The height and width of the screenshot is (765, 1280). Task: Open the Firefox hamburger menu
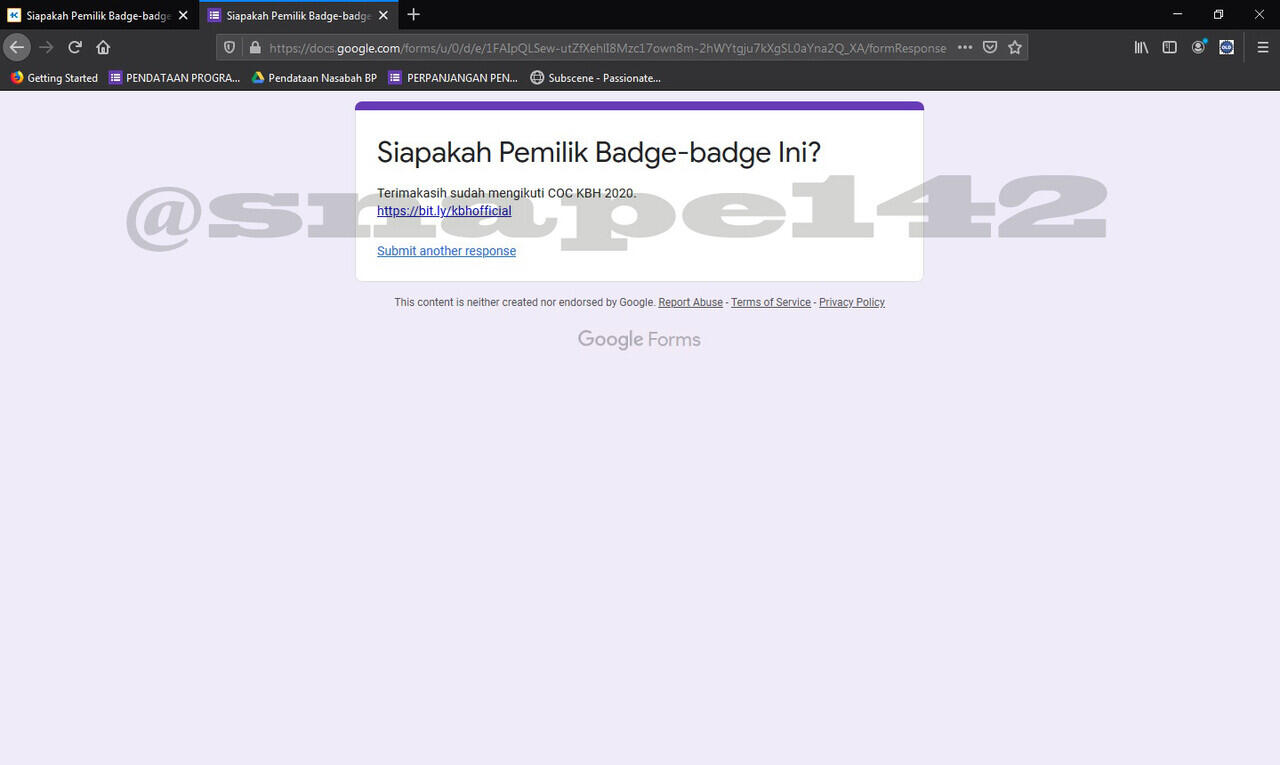pyautogui.click(x=1262, y=47)
